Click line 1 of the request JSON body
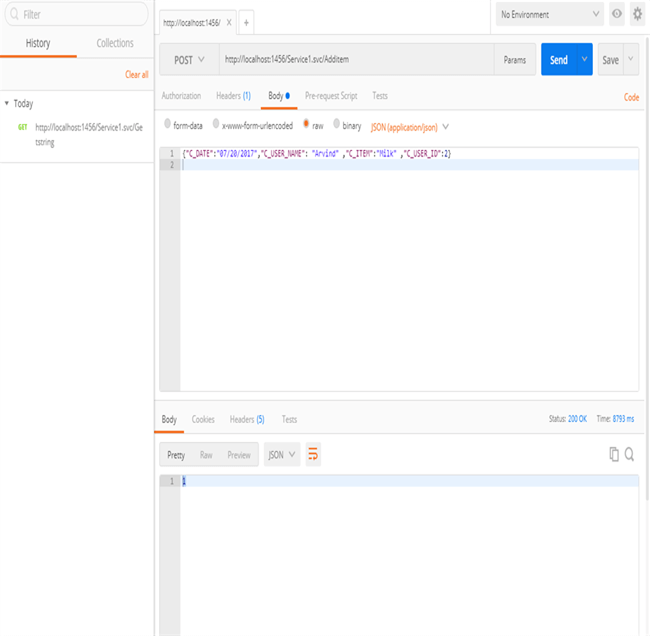Screen dimensions: 650x636 pyautogui.click(x=317, y=153)
